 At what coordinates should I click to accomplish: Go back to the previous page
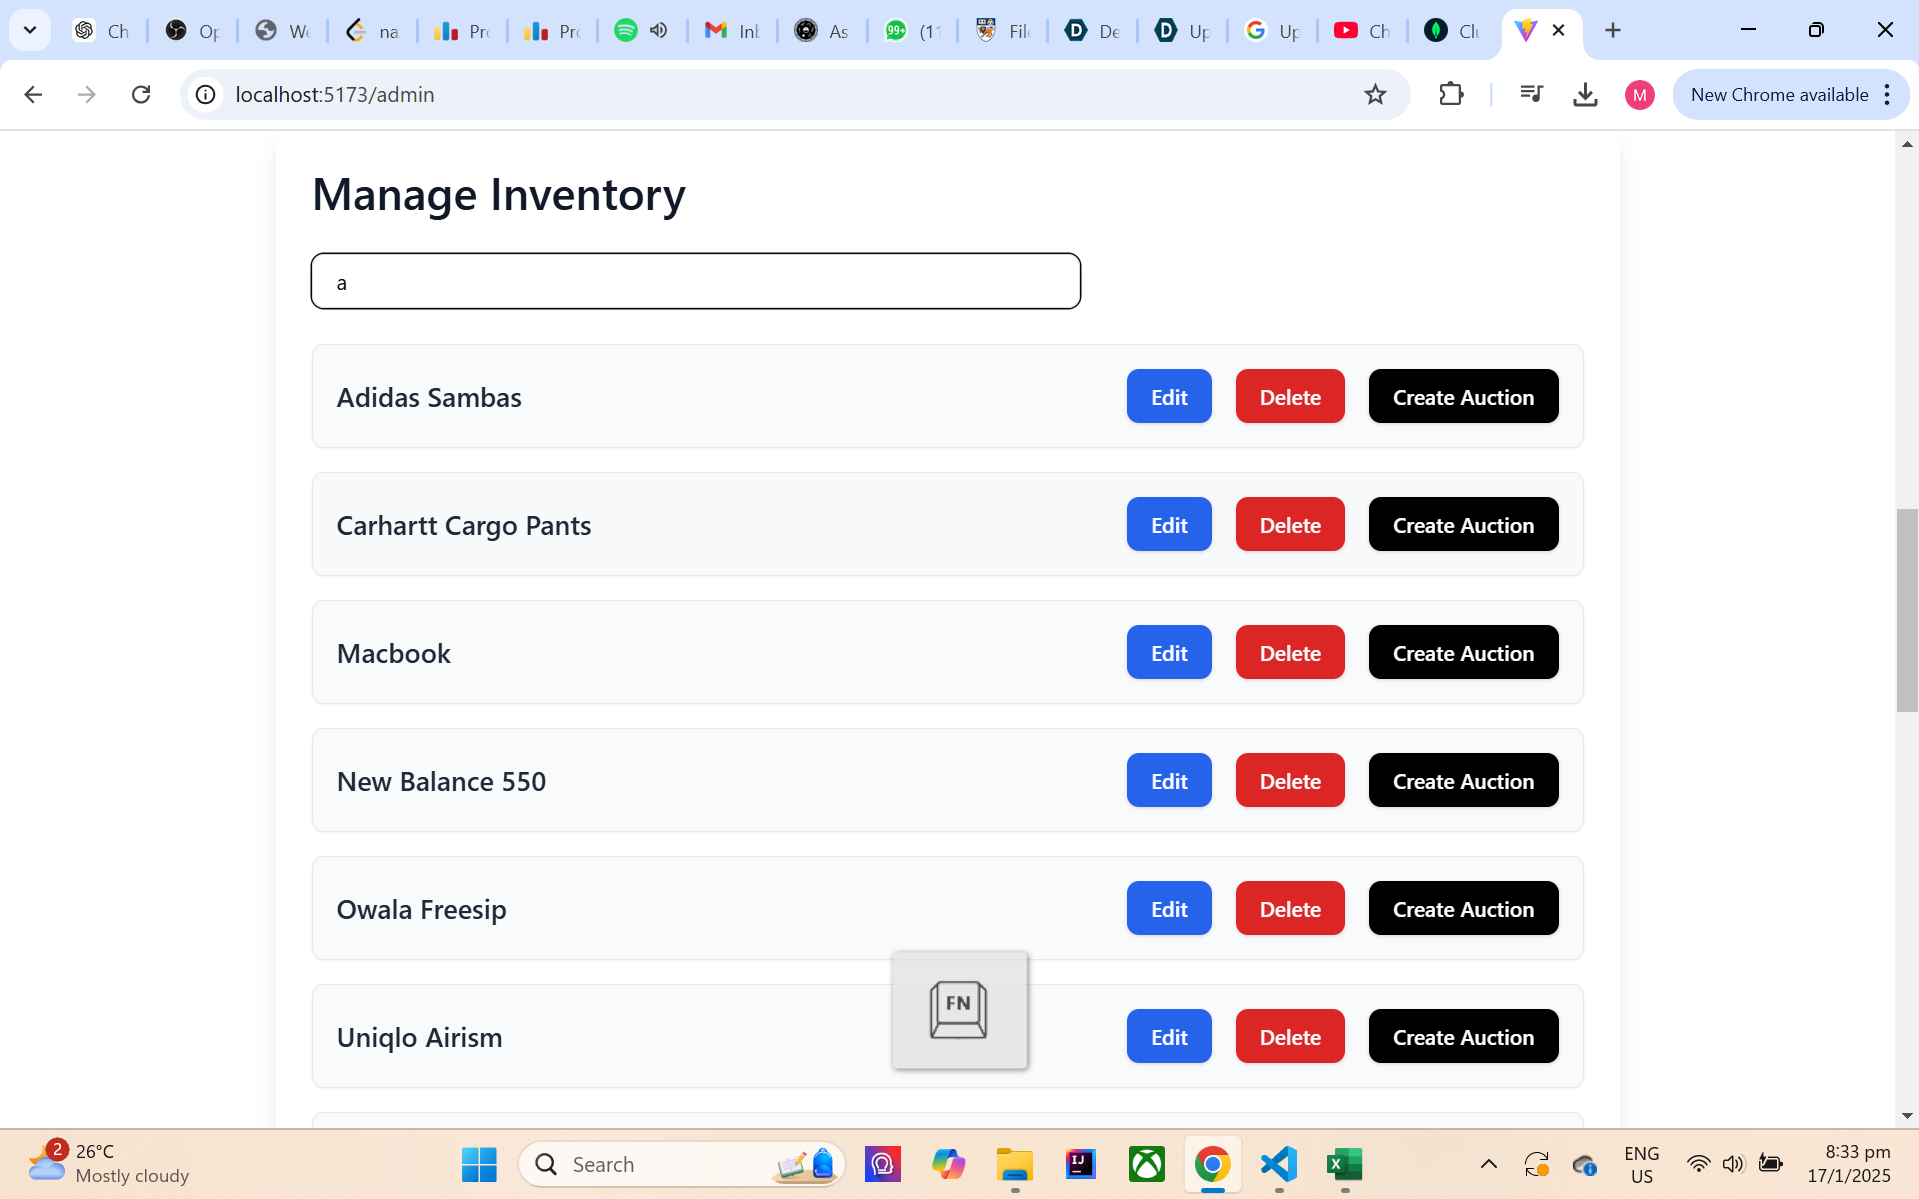pos(33,94)
